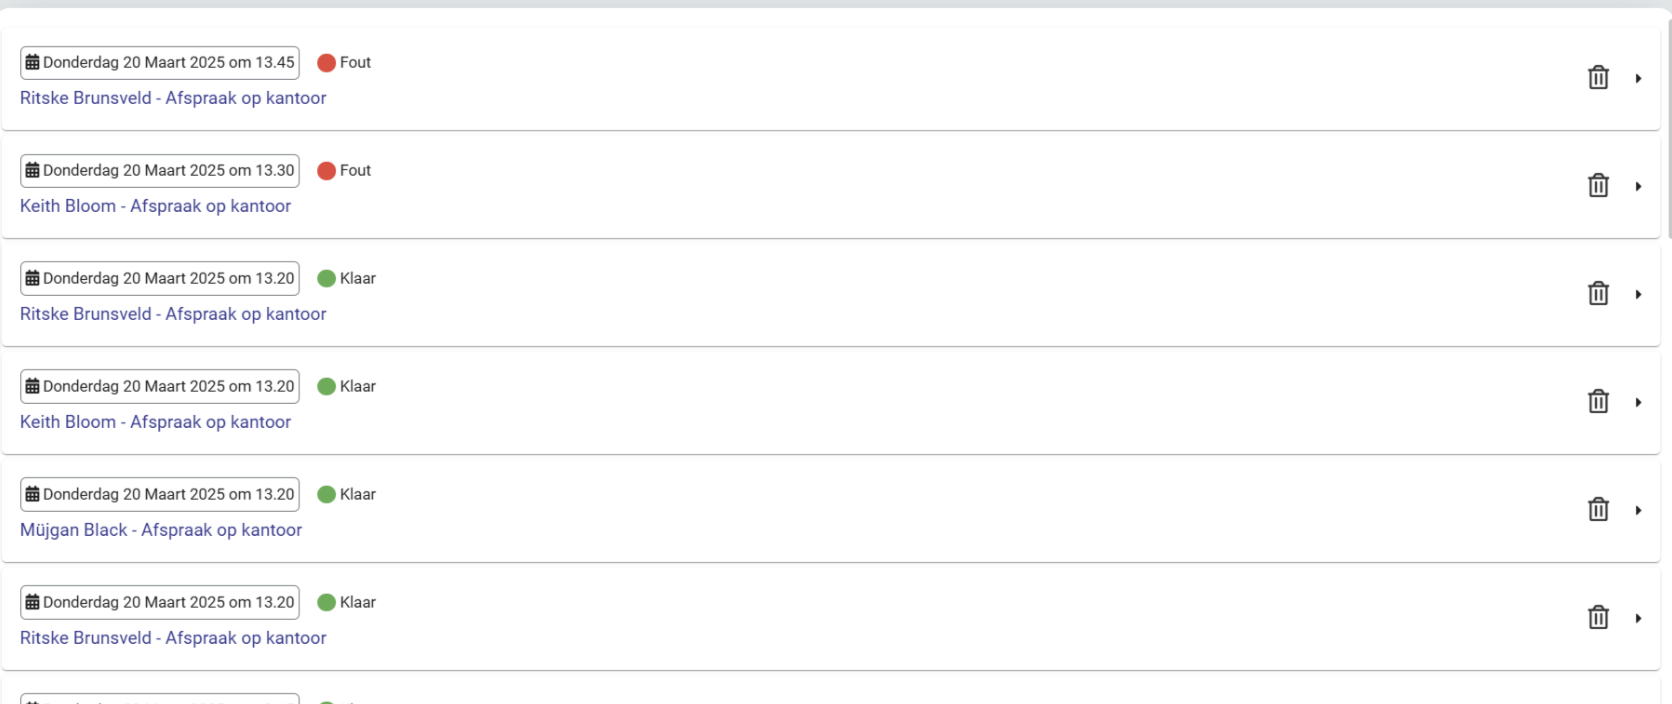Click calendar icon on the 13.45 date badge
1672x704 pixels.
32,62
